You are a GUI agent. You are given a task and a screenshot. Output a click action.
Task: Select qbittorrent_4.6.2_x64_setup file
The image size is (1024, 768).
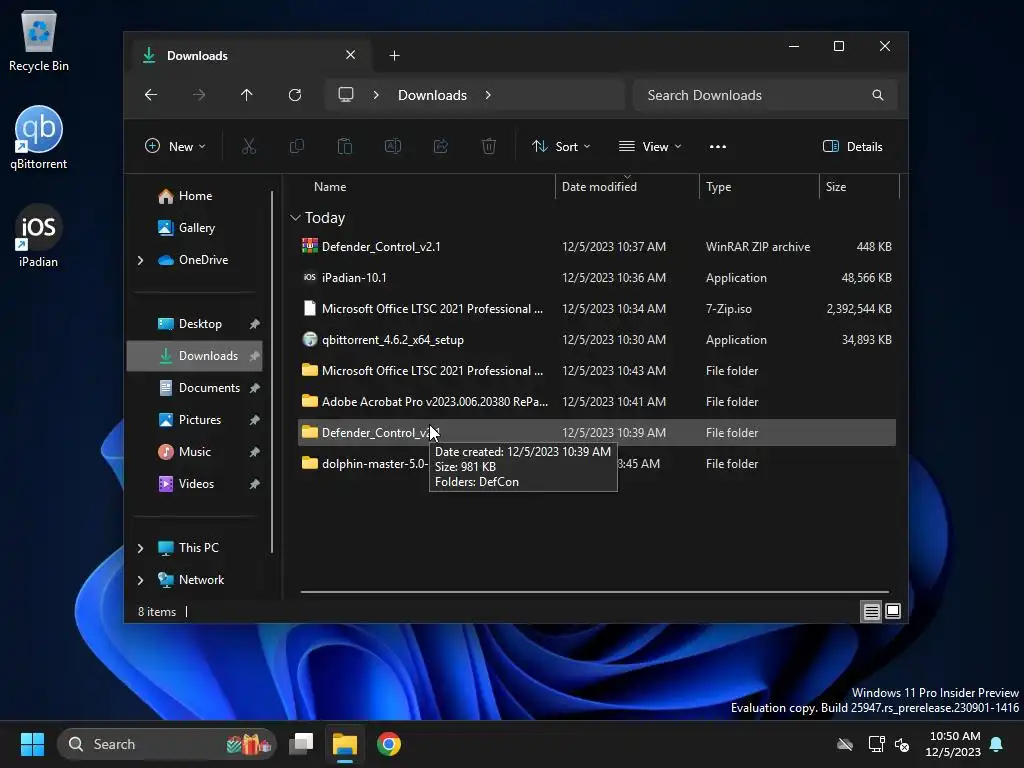pos(596,340)
